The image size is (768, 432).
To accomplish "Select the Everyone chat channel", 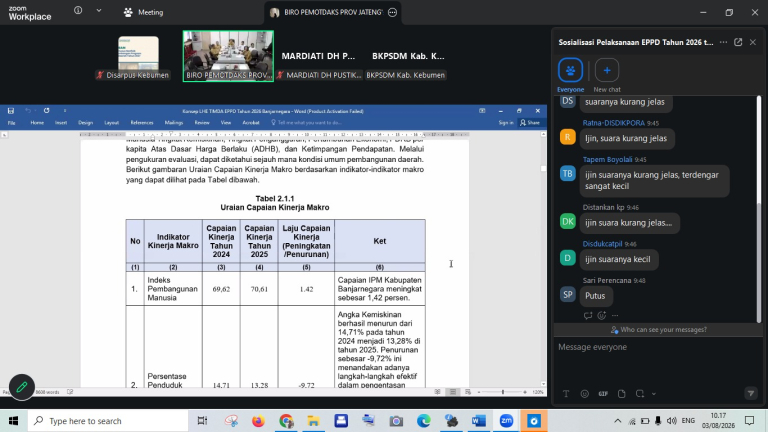I will point(570,75).
